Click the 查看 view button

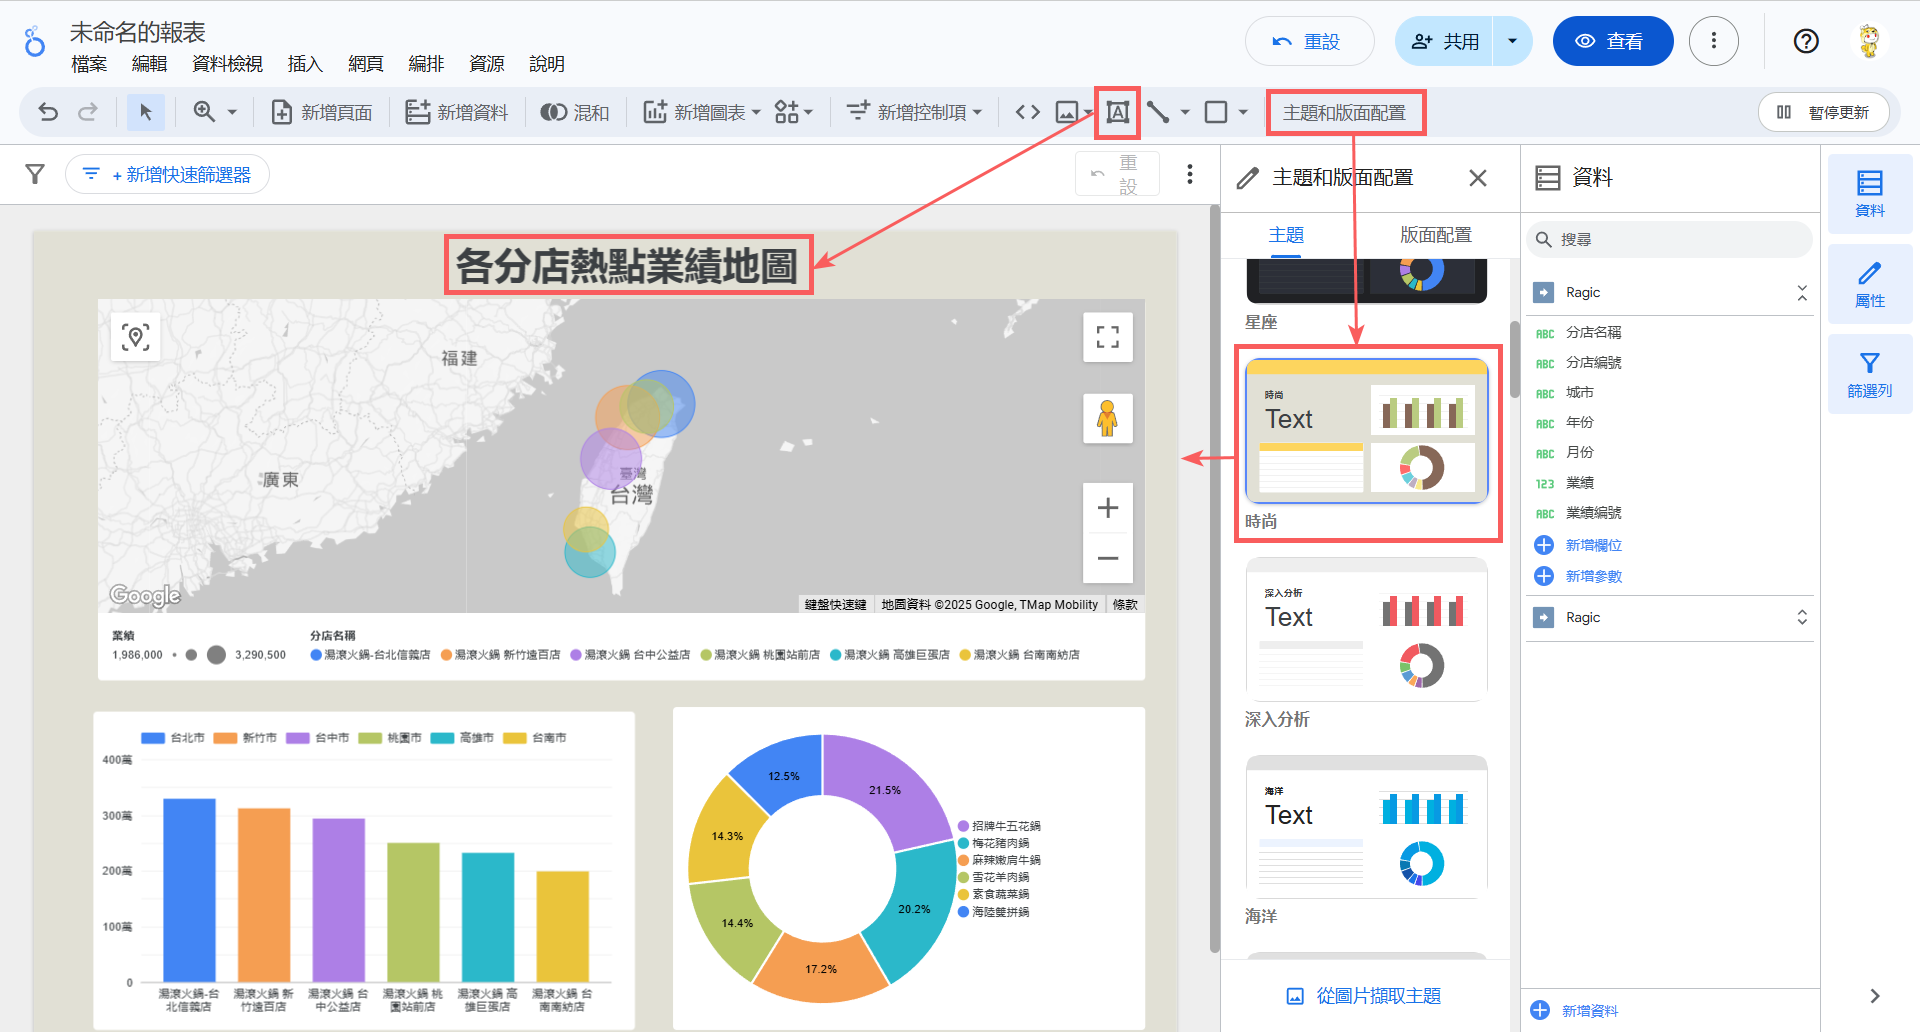pos(1613,41)
